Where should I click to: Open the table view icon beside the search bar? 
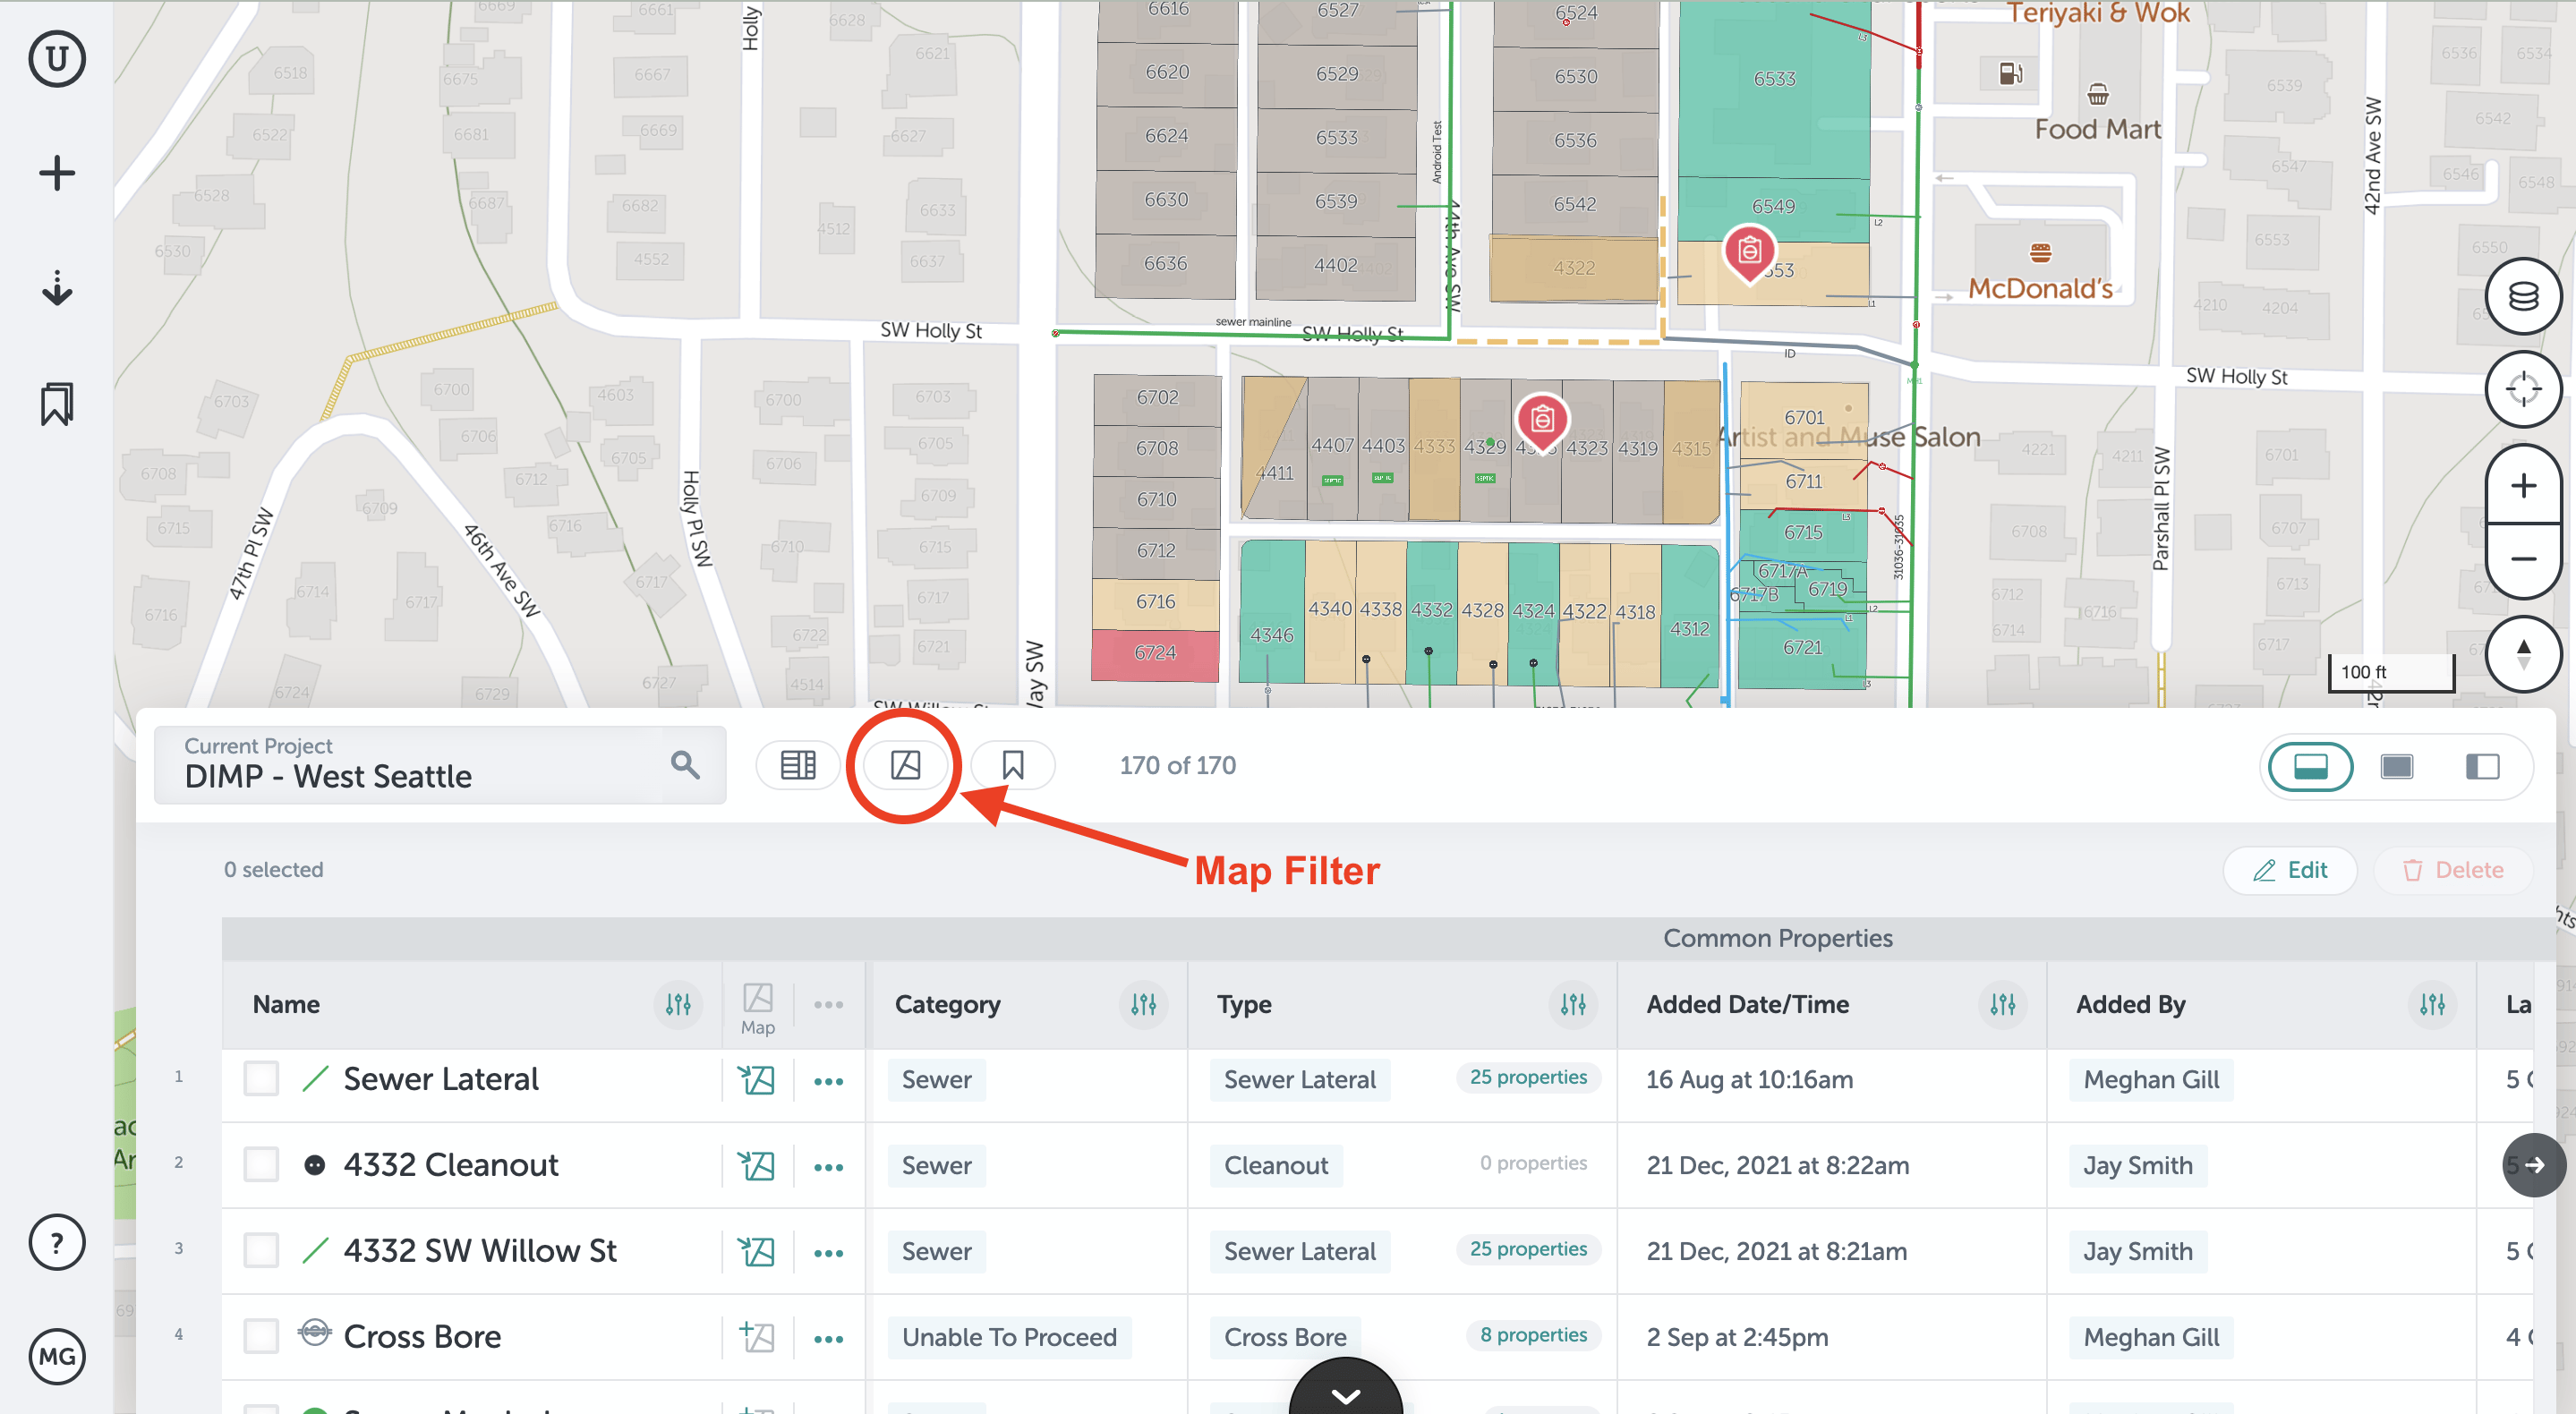[x=797, y=765]
